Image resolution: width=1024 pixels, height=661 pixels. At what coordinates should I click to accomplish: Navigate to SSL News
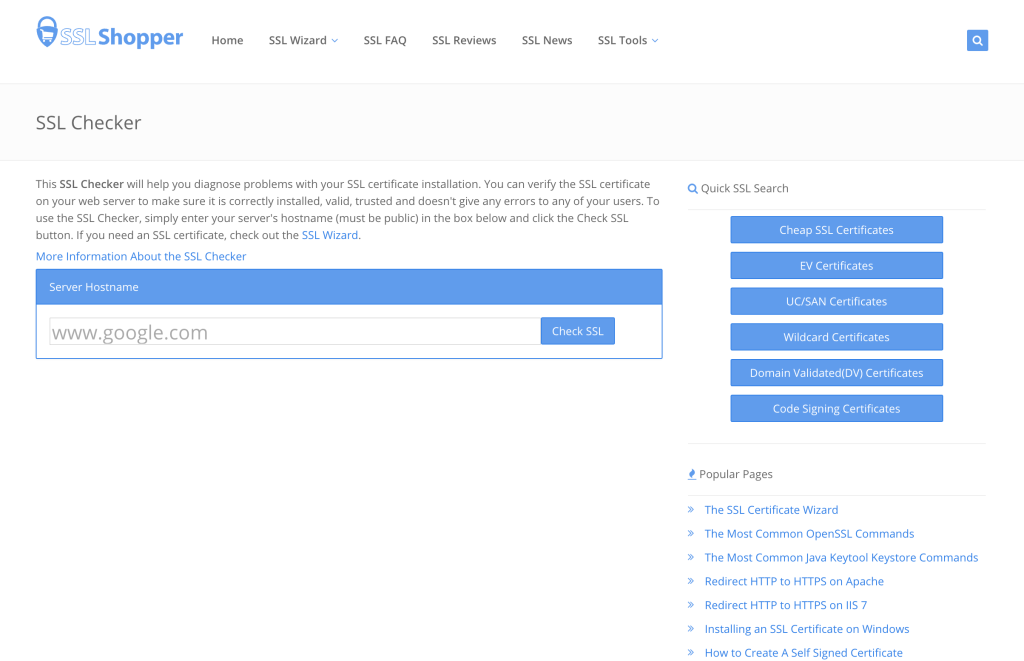coord(547,41)
